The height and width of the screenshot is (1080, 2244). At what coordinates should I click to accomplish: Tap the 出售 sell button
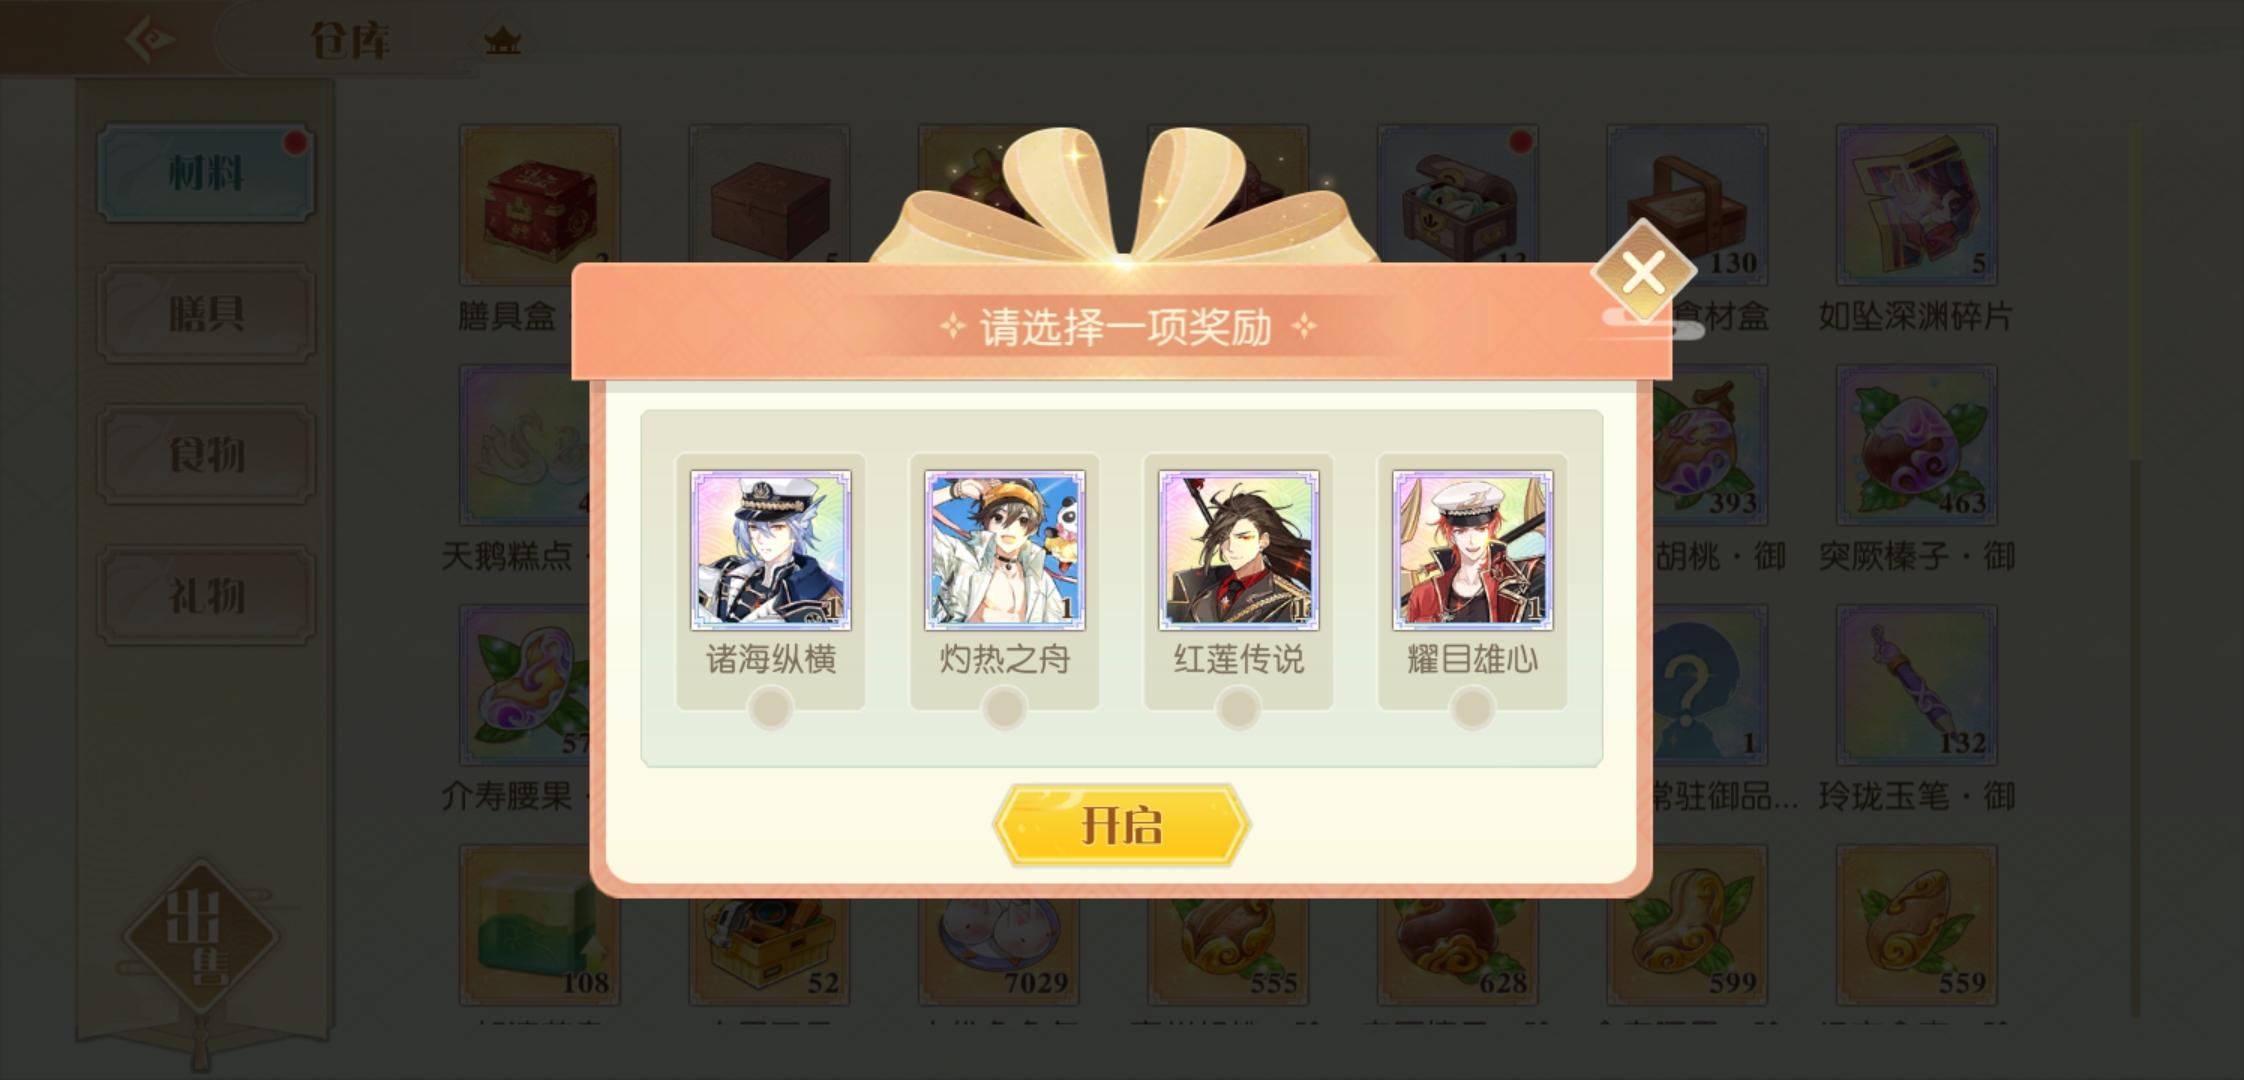point(201,936)
